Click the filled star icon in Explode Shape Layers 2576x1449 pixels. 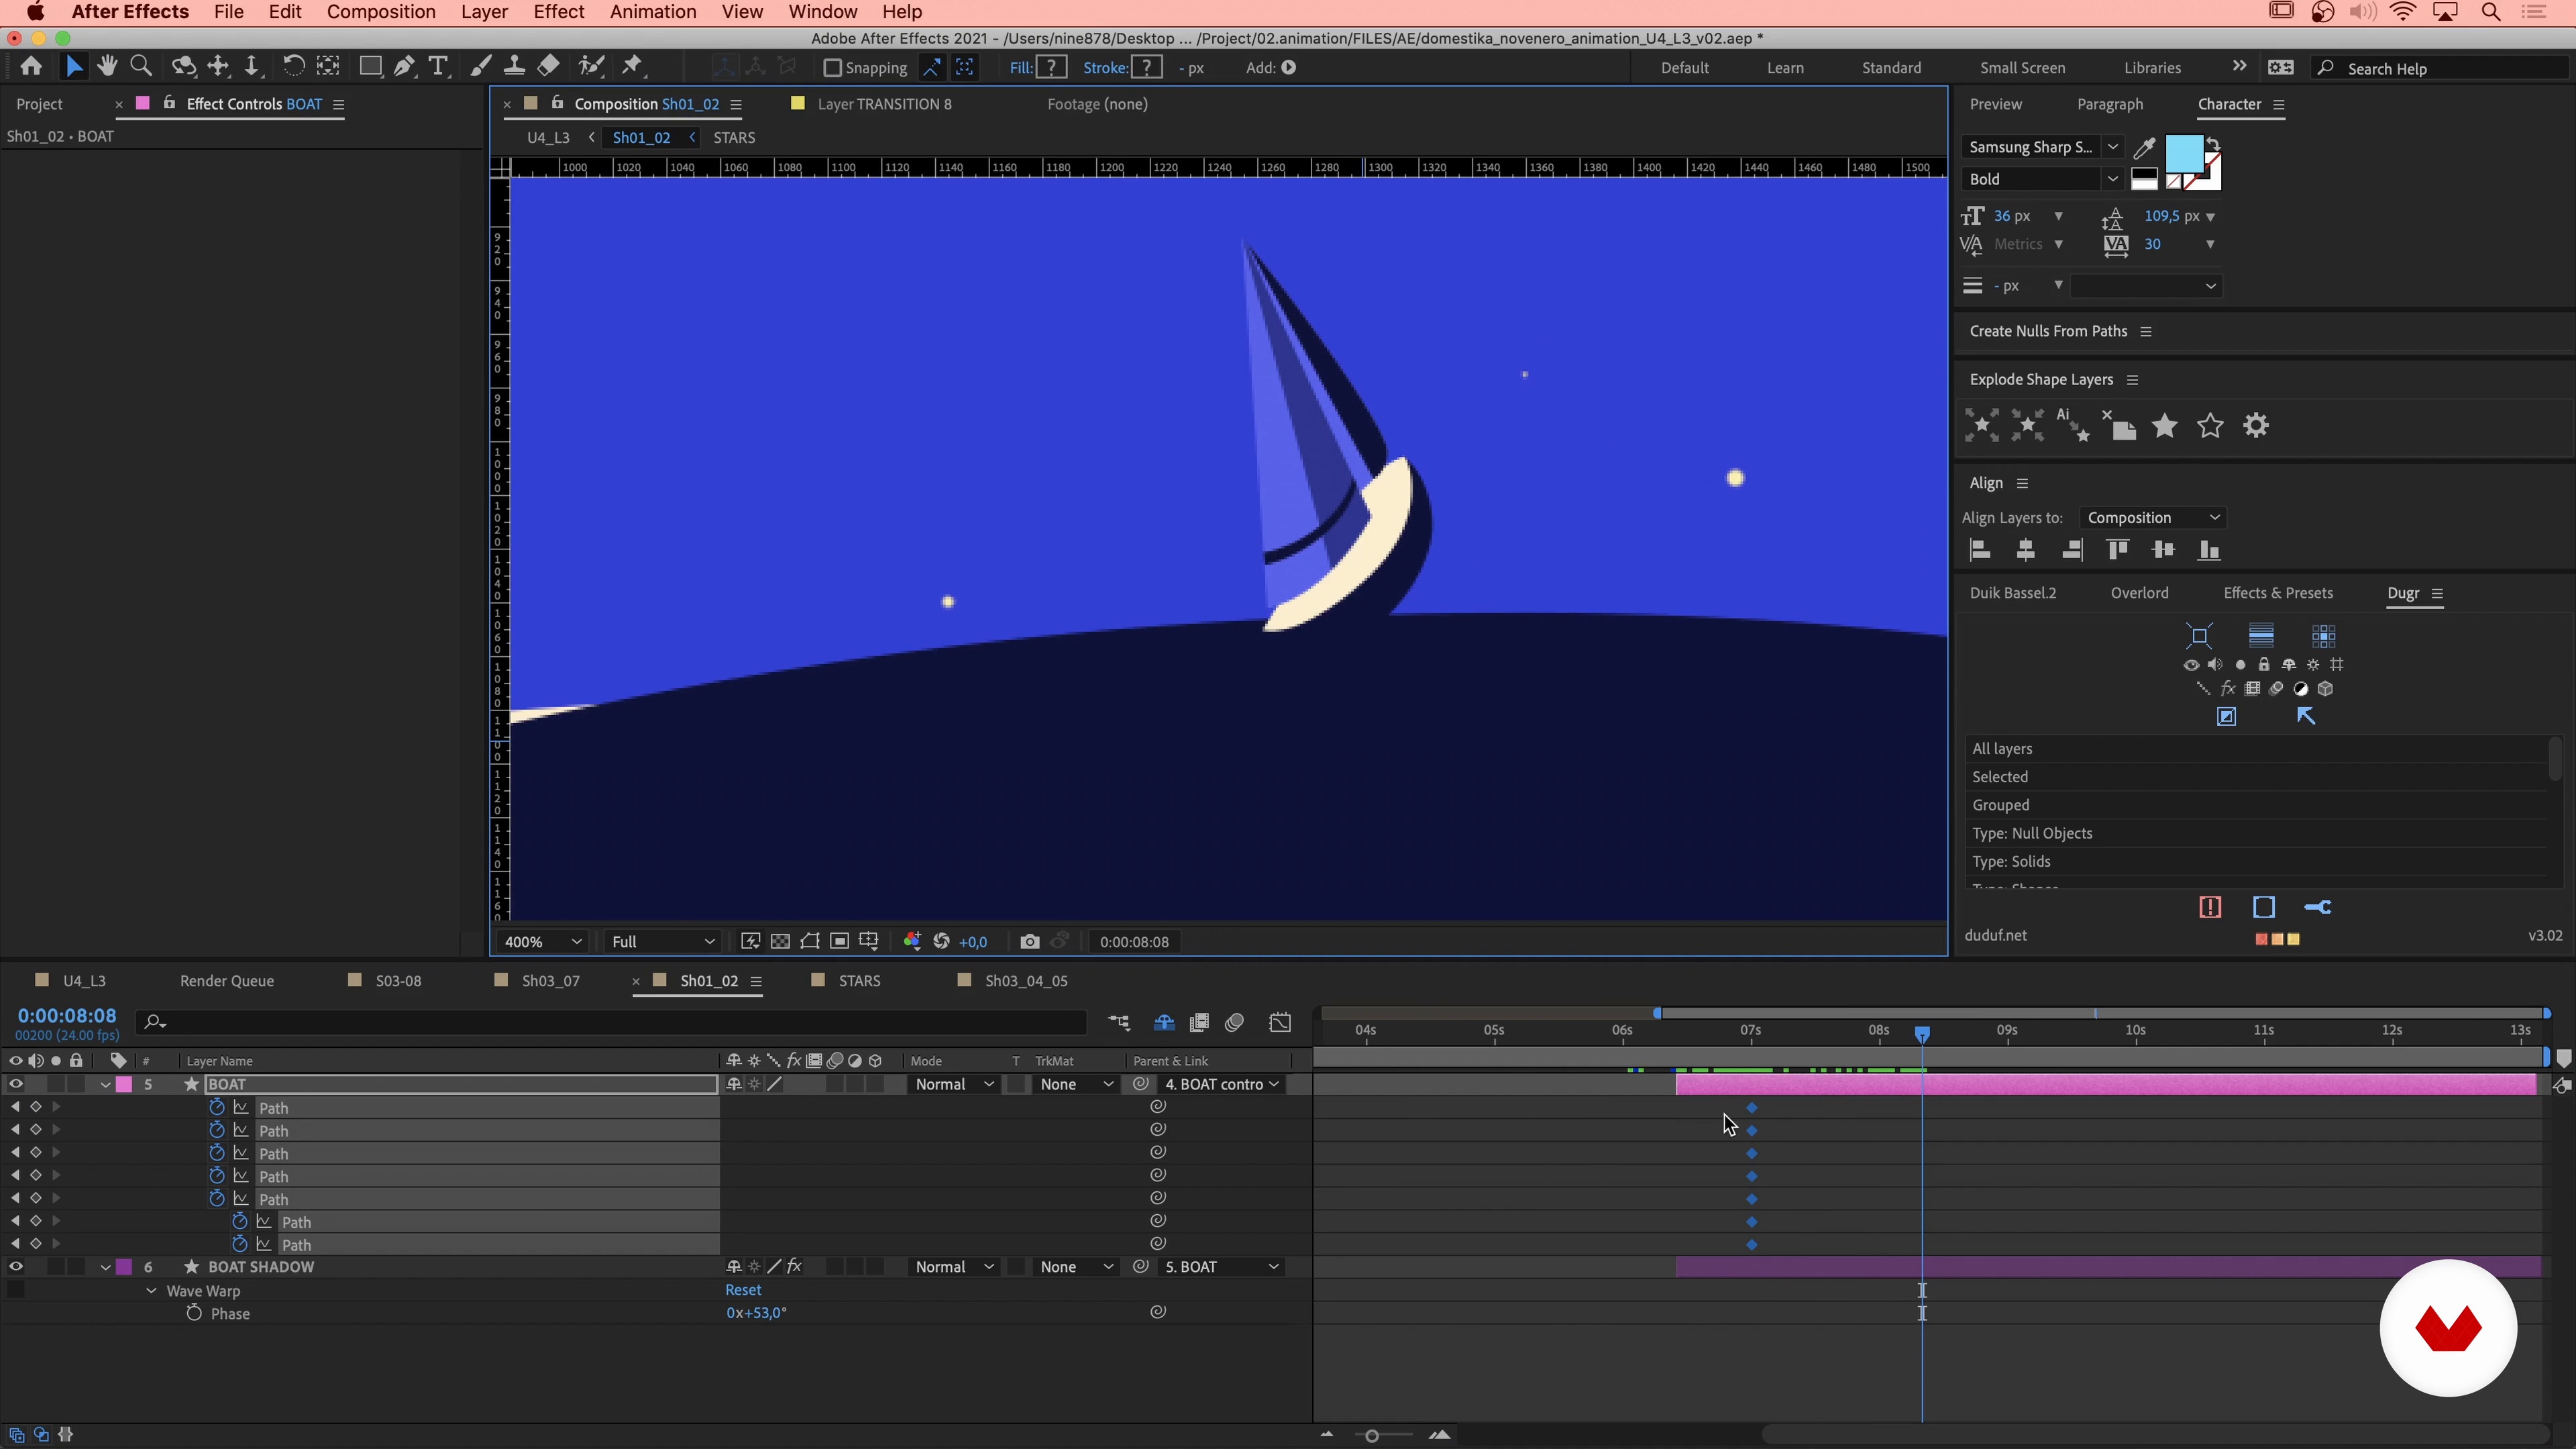(x=2165, y=426)
